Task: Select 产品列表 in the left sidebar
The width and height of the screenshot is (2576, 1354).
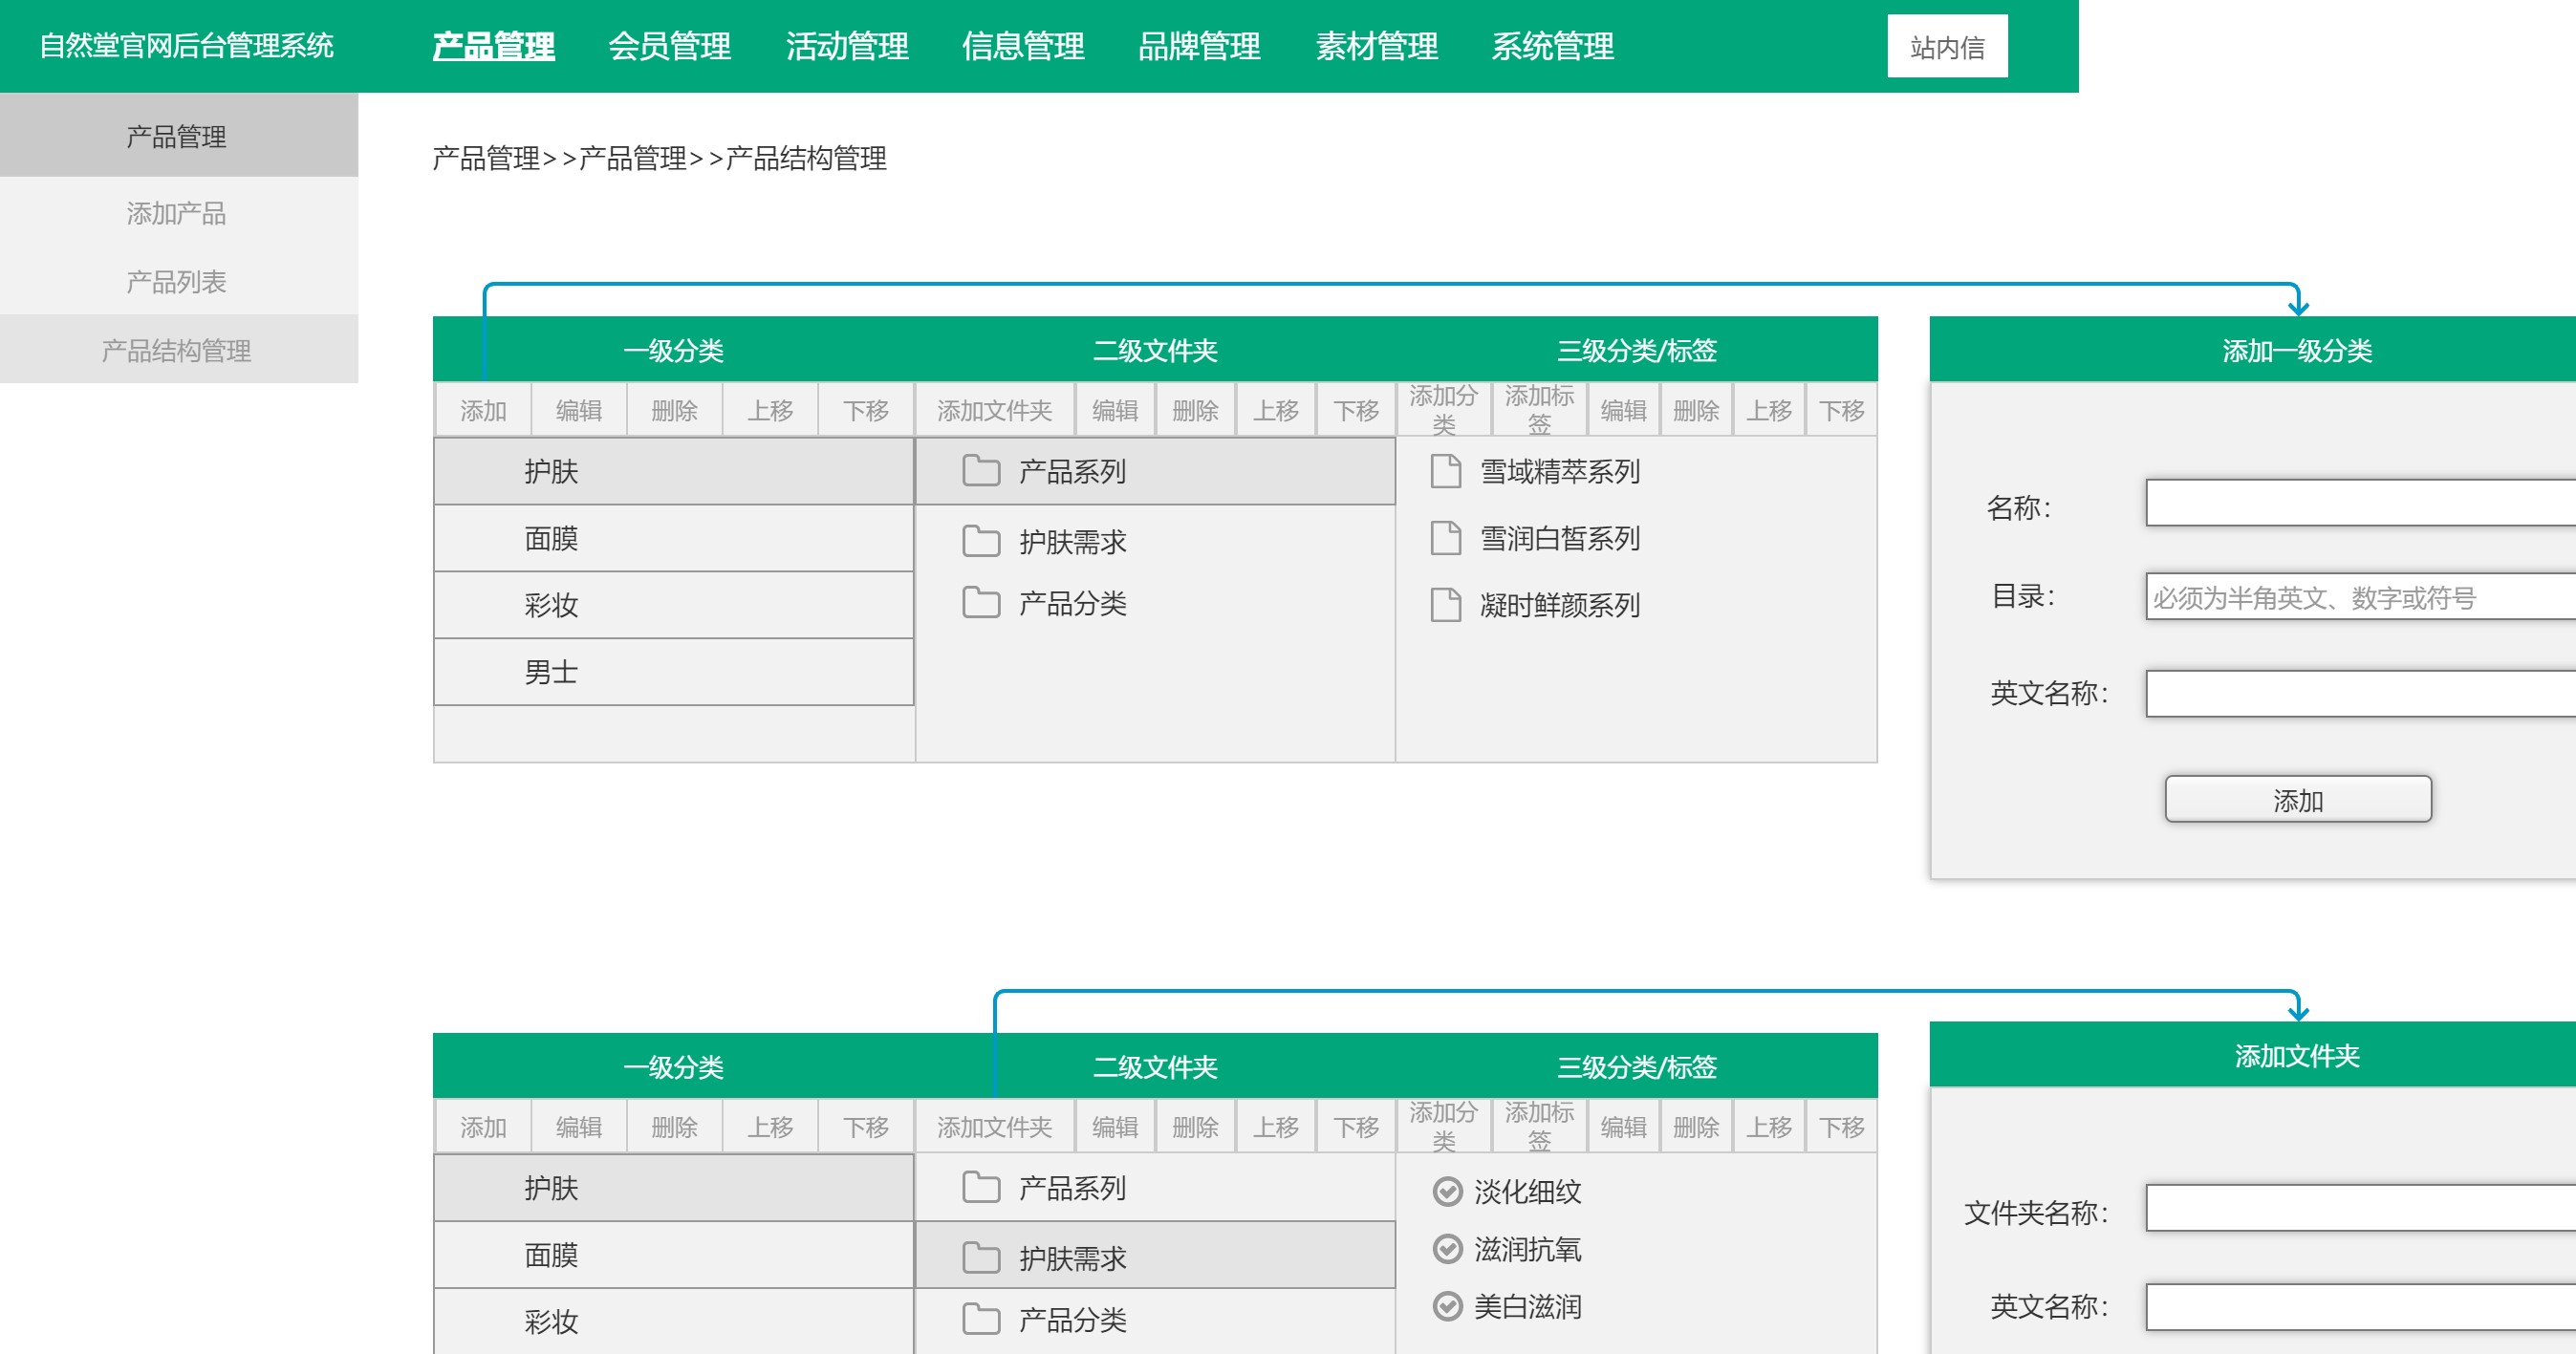Action: click(178, 281)
